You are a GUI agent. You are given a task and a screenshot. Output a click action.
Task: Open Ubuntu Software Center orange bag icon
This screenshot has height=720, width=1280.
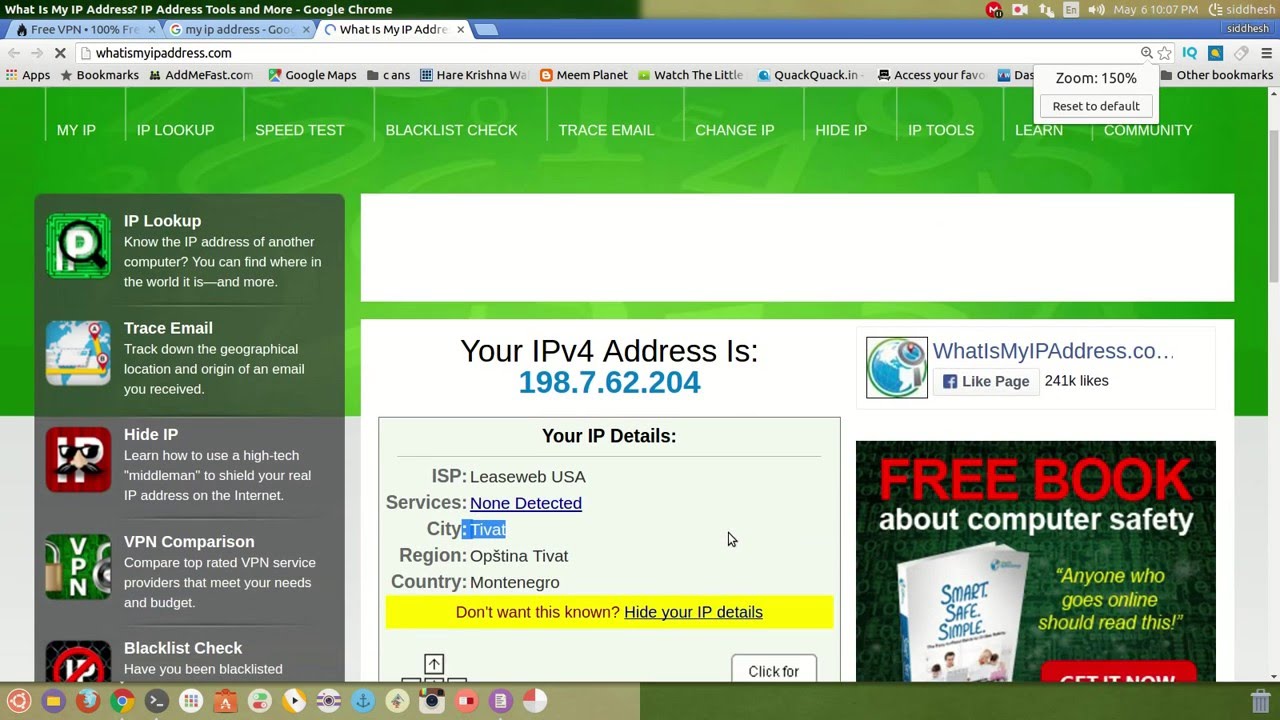click(225, 701)
